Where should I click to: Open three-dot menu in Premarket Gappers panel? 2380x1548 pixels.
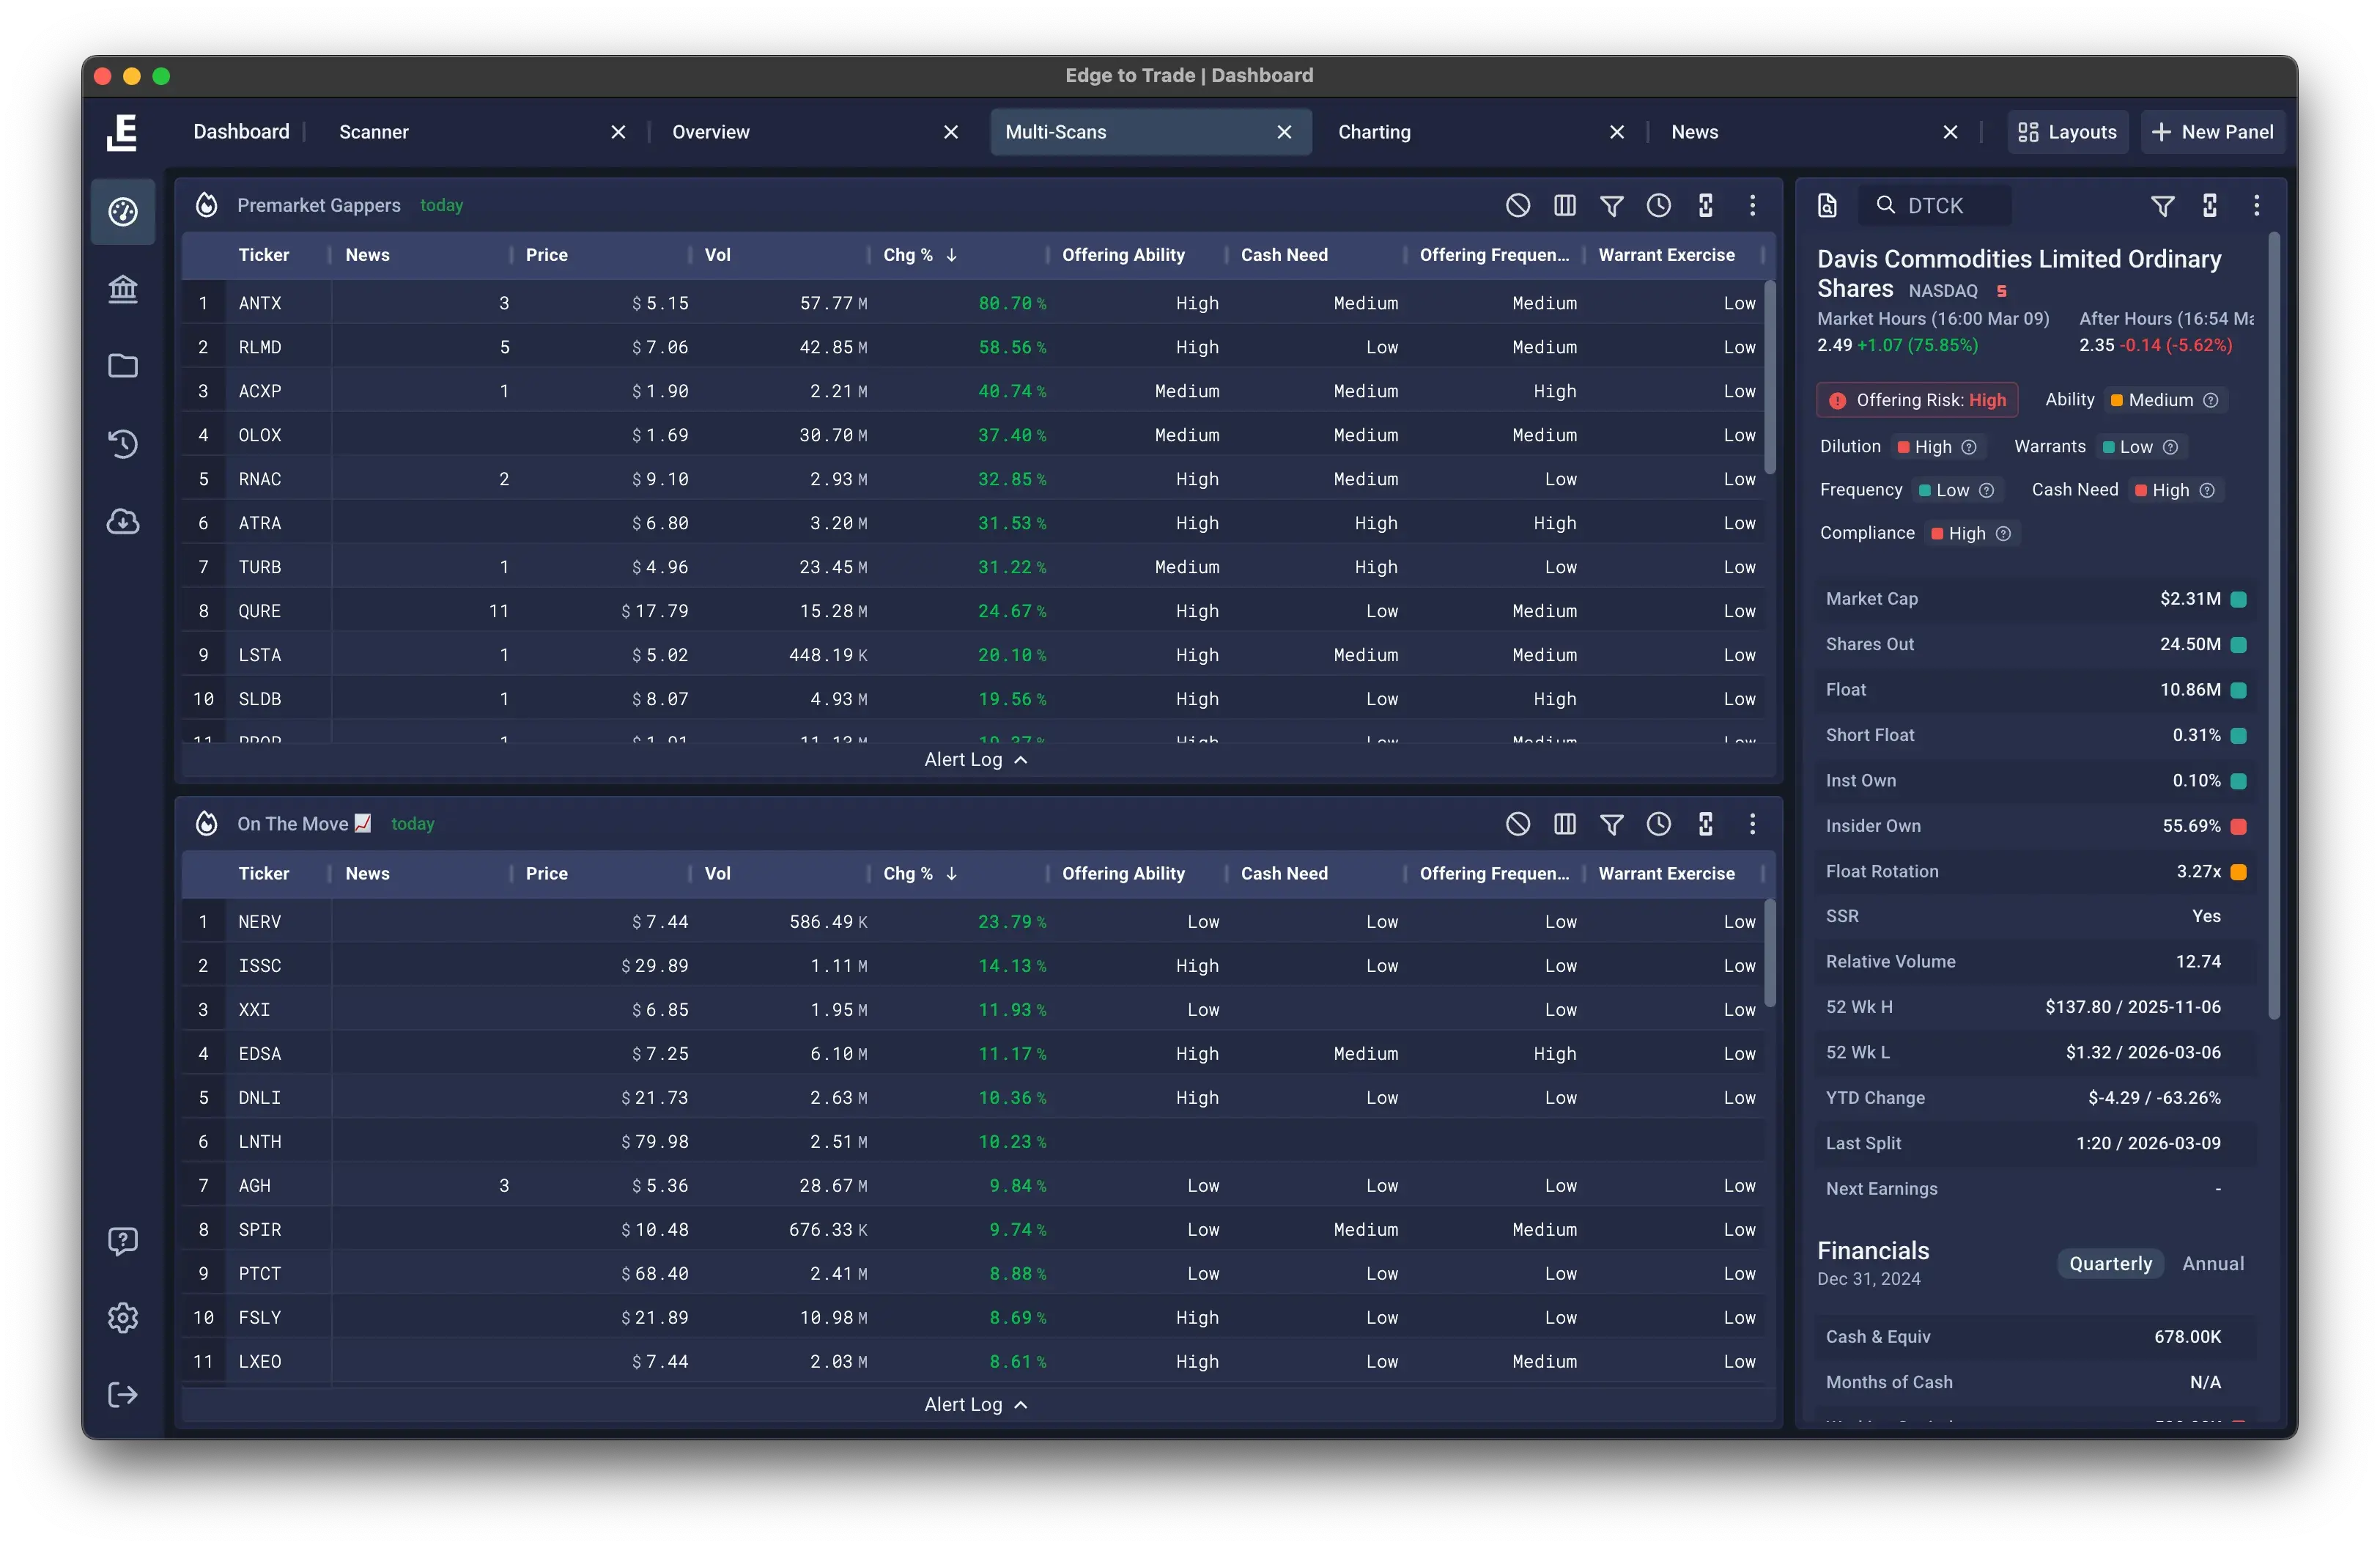1752,205
